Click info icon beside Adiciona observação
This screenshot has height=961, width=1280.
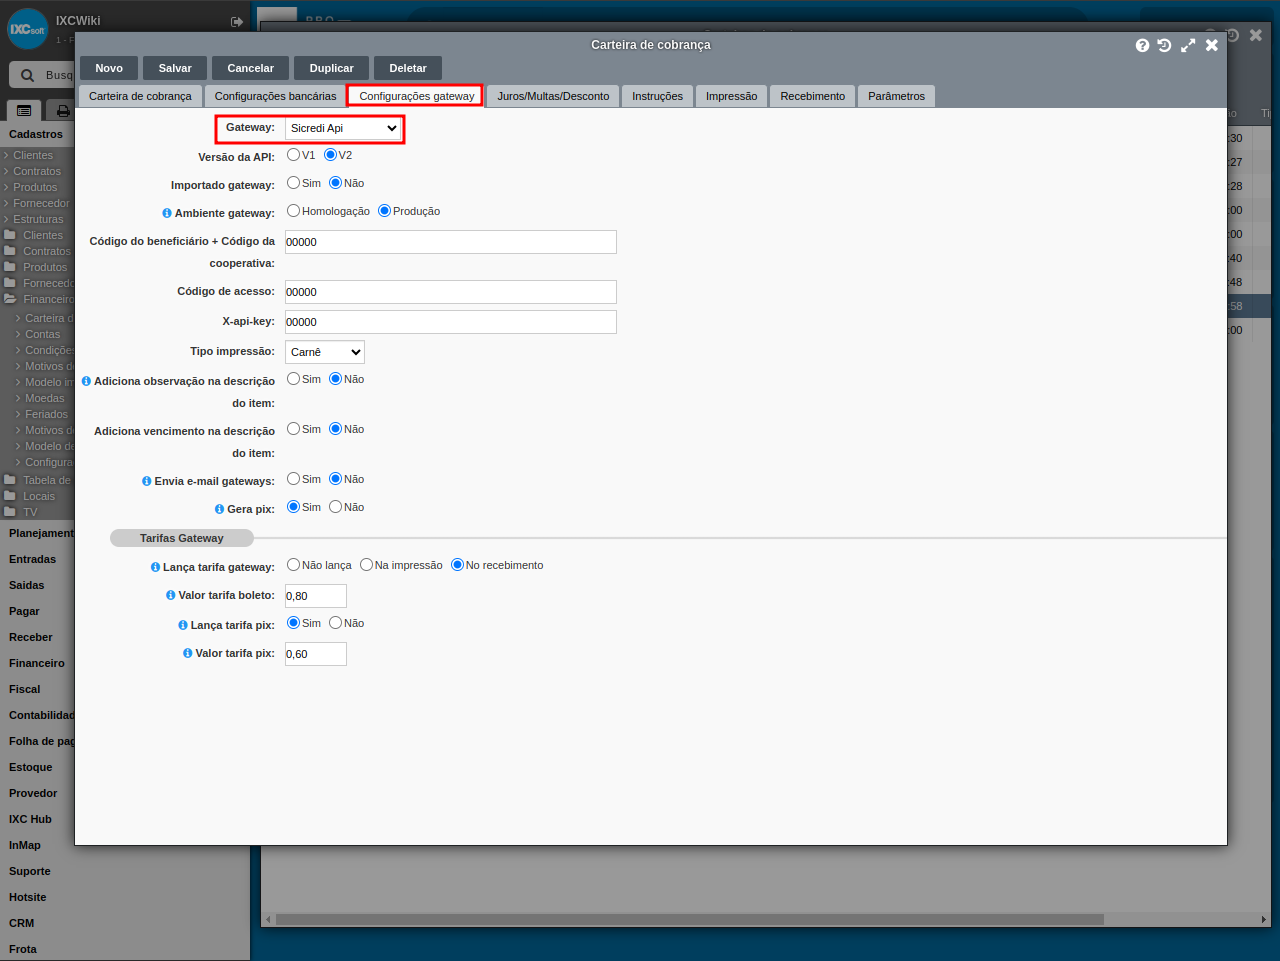click(x=86, y=381)
